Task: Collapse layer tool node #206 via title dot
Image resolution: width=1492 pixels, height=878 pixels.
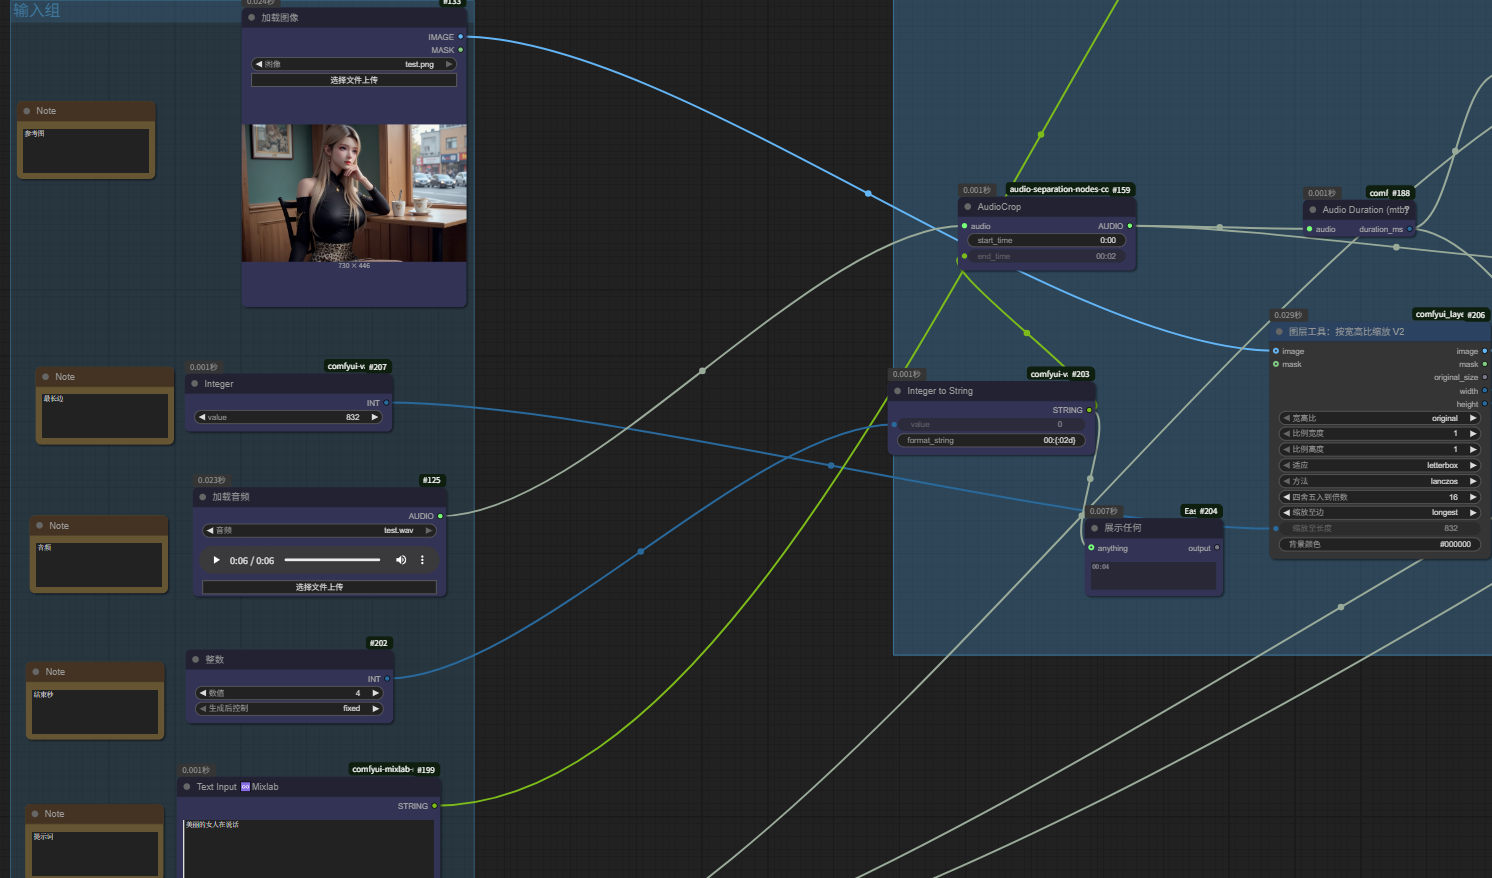Action: point(1279,332)
